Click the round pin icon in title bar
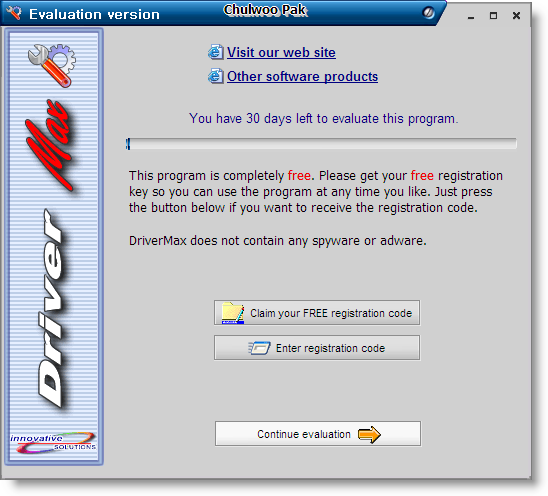 pos(428,13)
